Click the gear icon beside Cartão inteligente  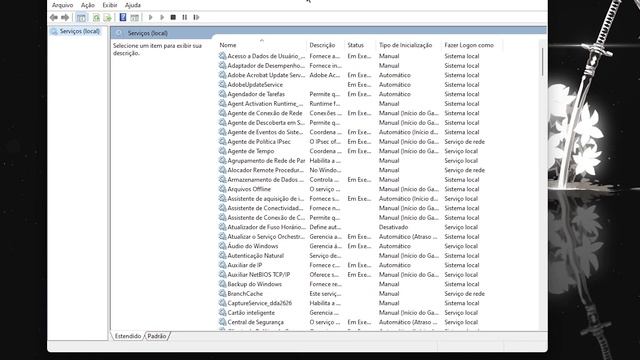222,313
